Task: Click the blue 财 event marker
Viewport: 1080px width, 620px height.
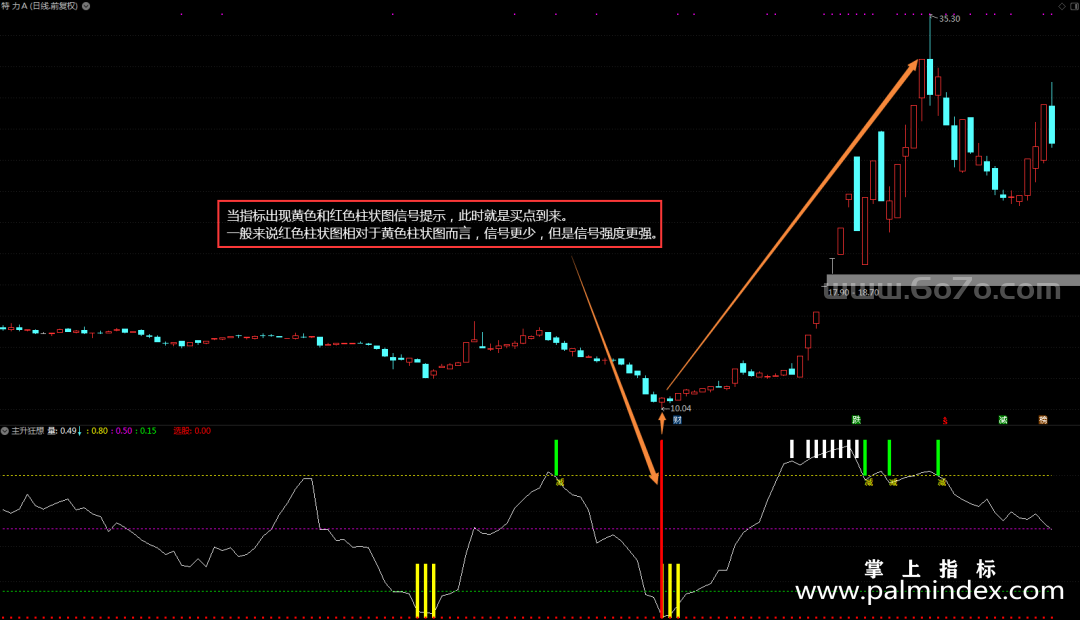Action: [x=677, y=420]
